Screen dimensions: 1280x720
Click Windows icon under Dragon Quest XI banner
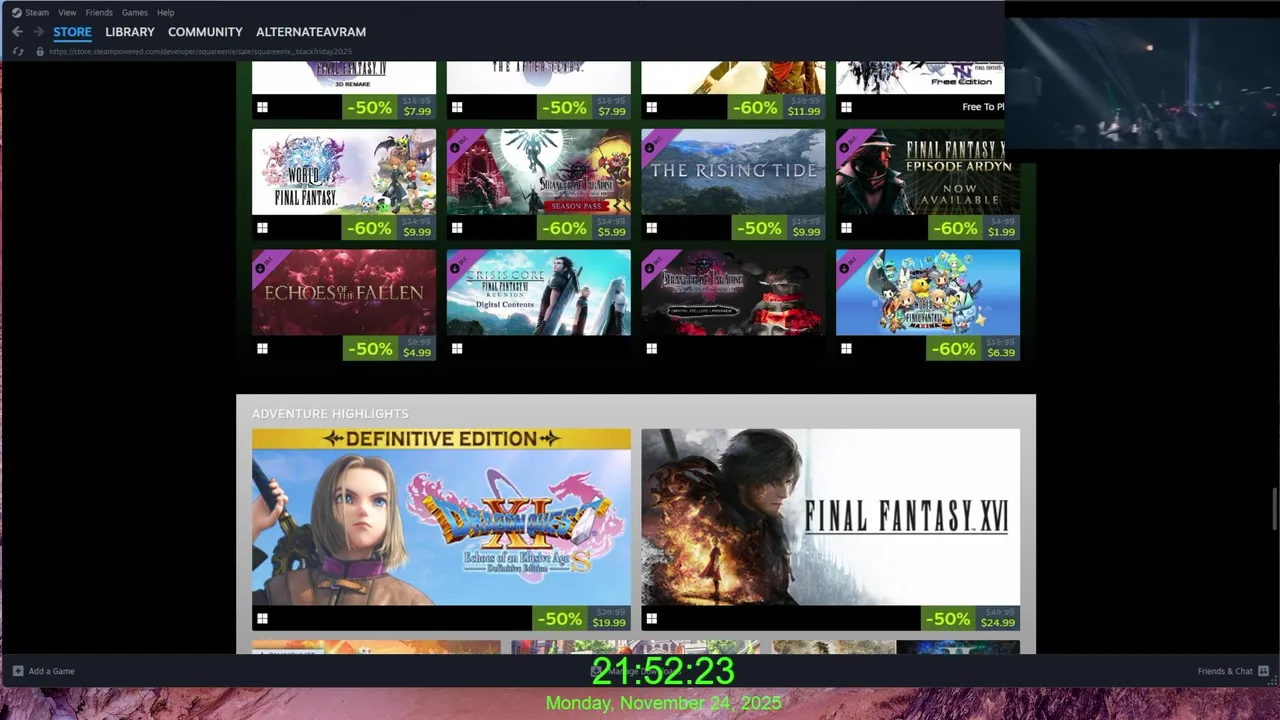coord(262,619)
